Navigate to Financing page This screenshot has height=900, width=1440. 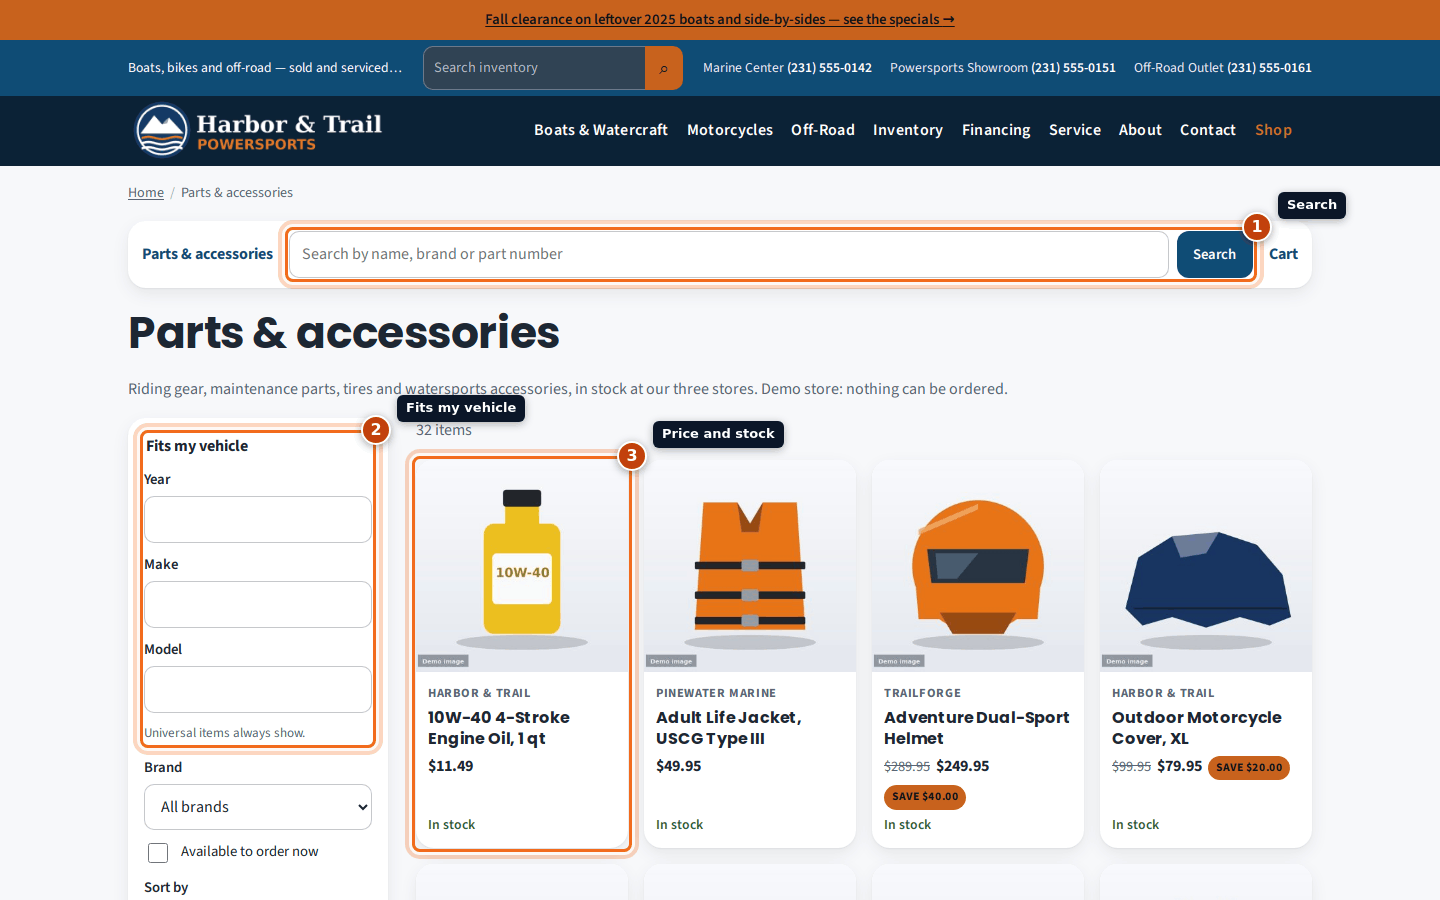(996, 130)
